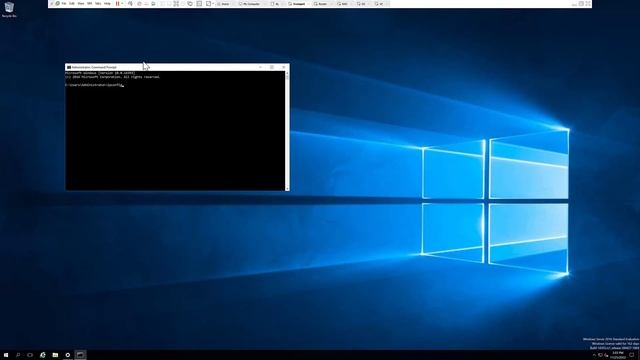Open File Explorer from the taskbar
The image size is (640, 360).
[55, 355]
